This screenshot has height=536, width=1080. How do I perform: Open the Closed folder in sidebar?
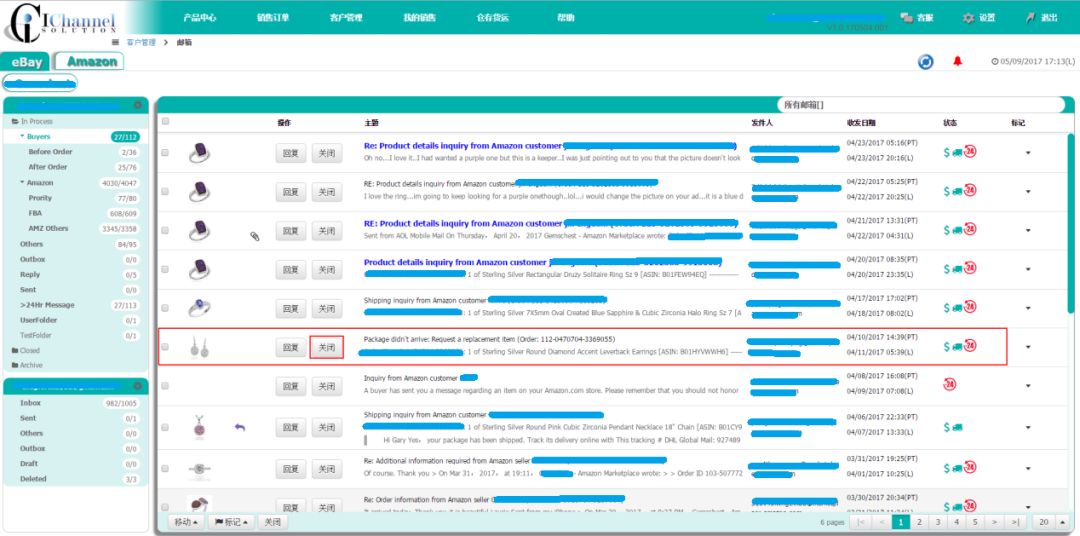(x=25, y=350)
